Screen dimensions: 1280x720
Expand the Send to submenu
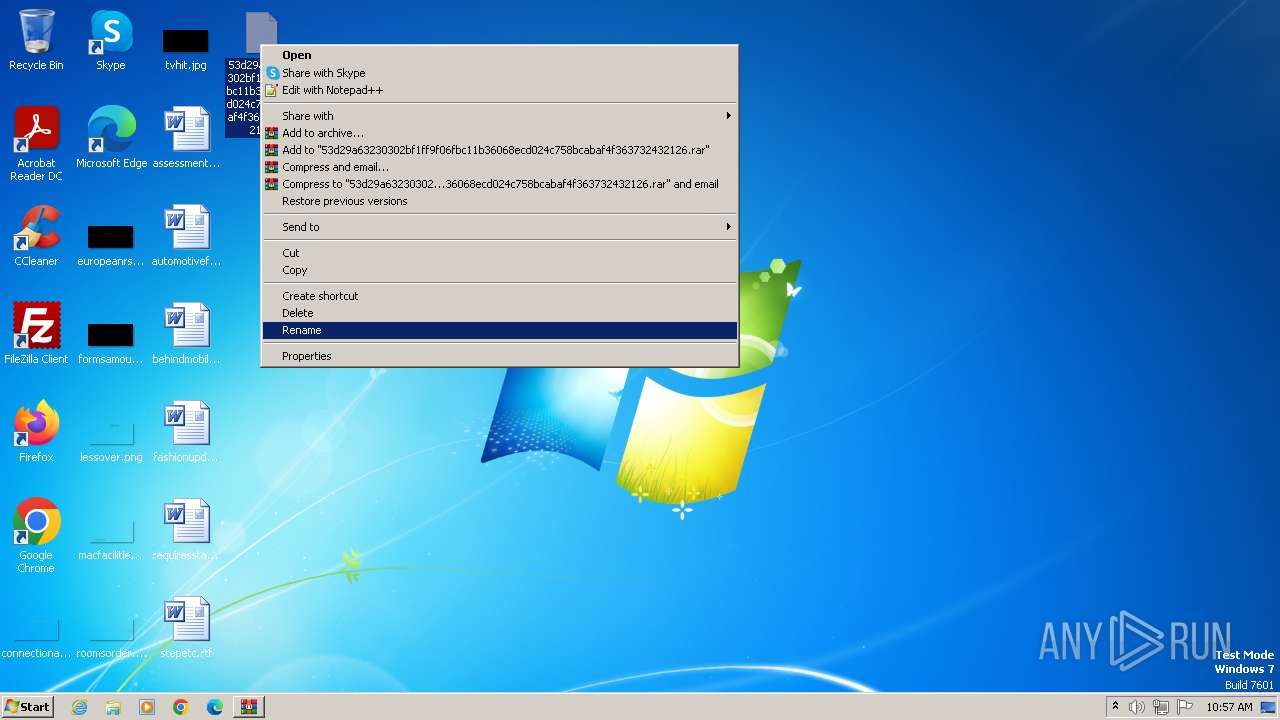click(x=500, y=226)
